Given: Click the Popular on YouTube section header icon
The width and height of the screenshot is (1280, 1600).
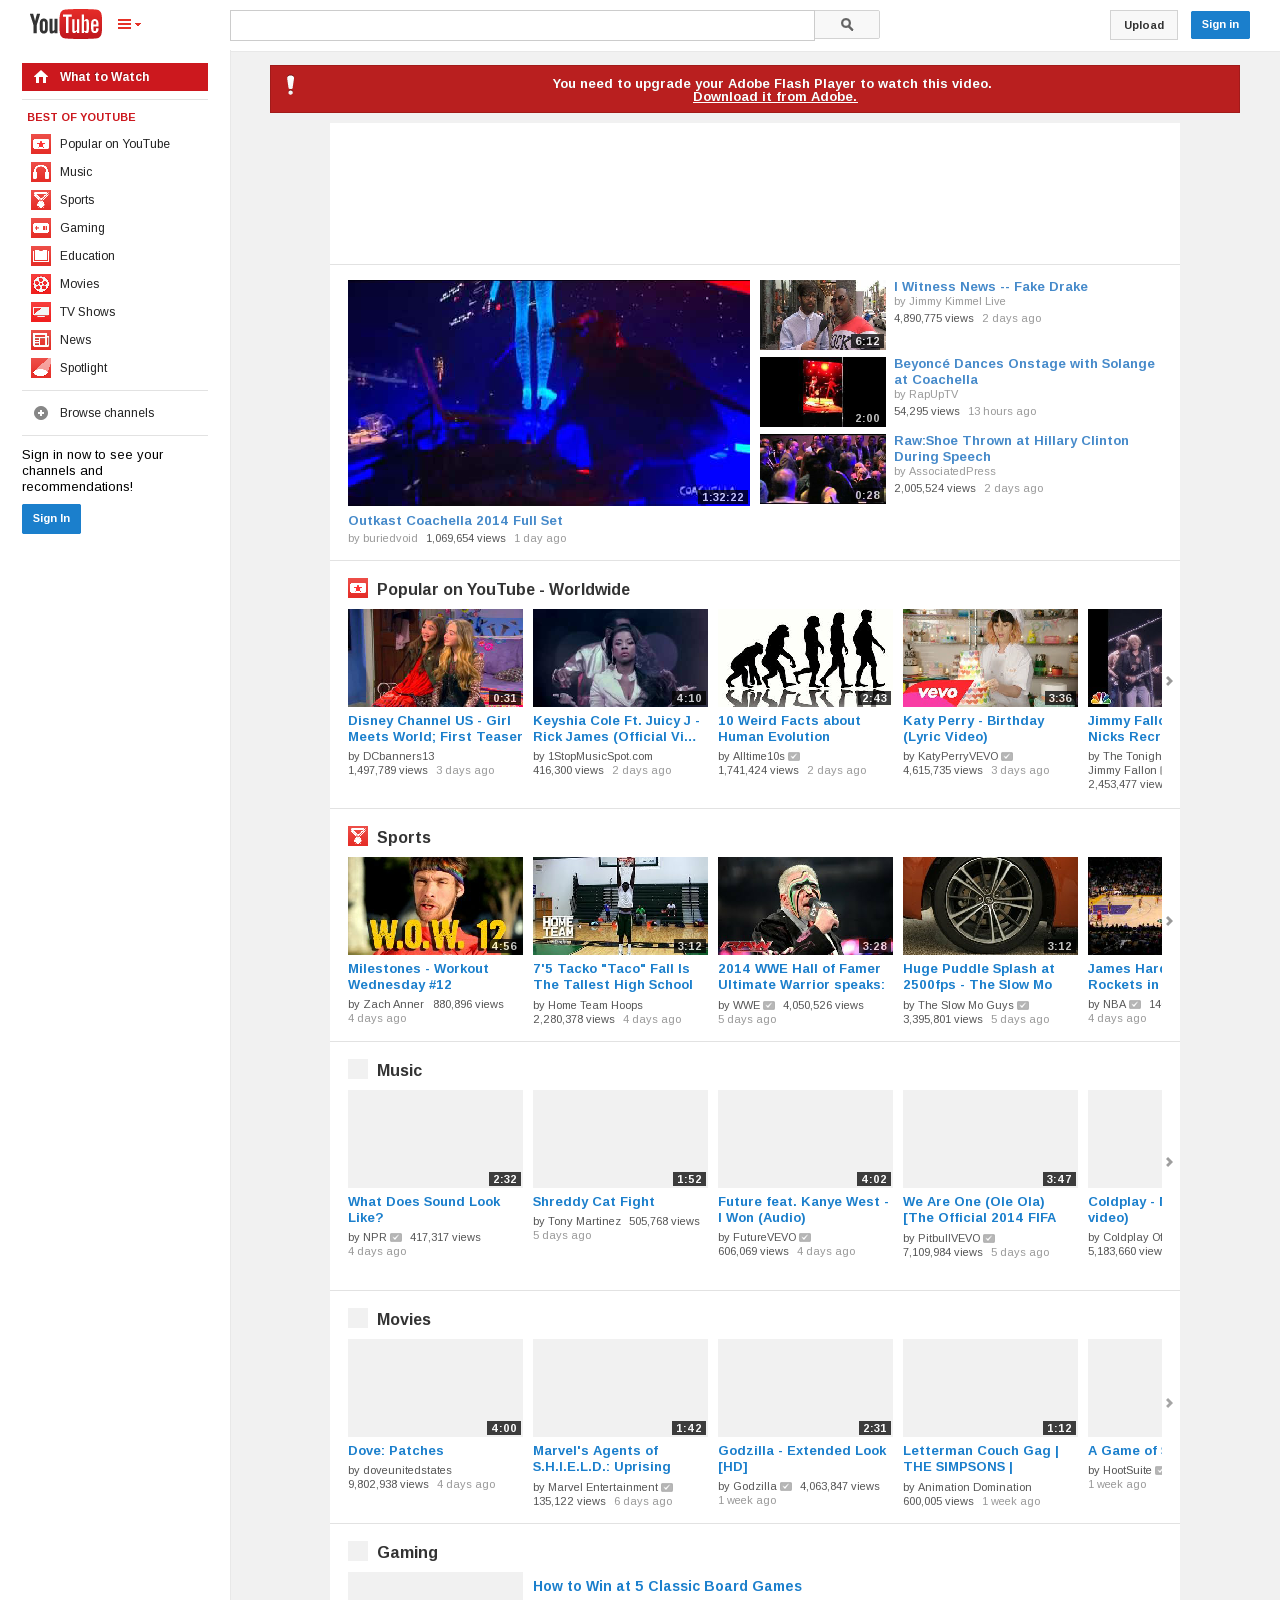Looking at the screenshot, I should pos(358,588).
